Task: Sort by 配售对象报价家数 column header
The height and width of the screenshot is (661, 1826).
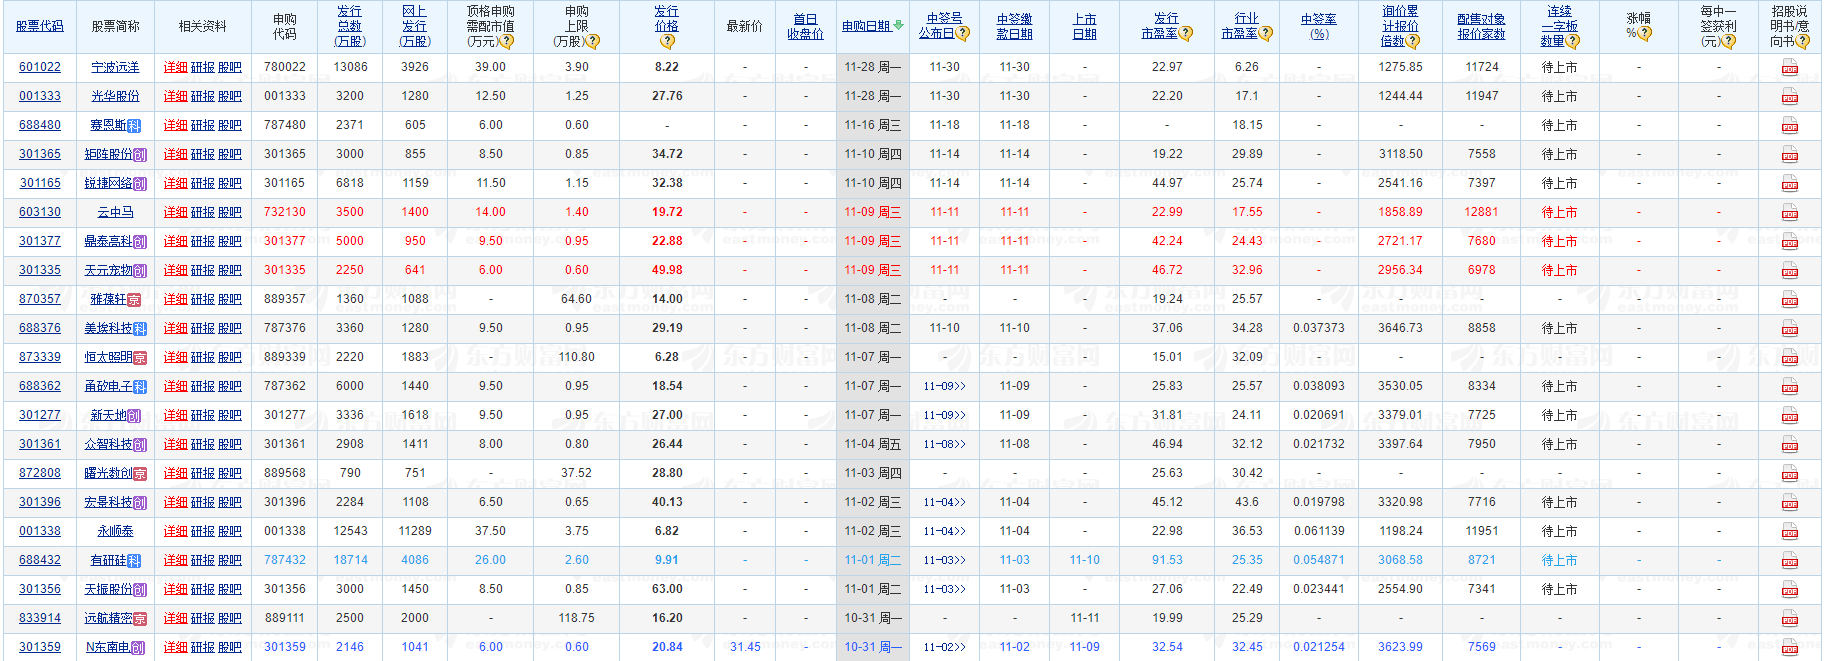Action: point(1481,26)
